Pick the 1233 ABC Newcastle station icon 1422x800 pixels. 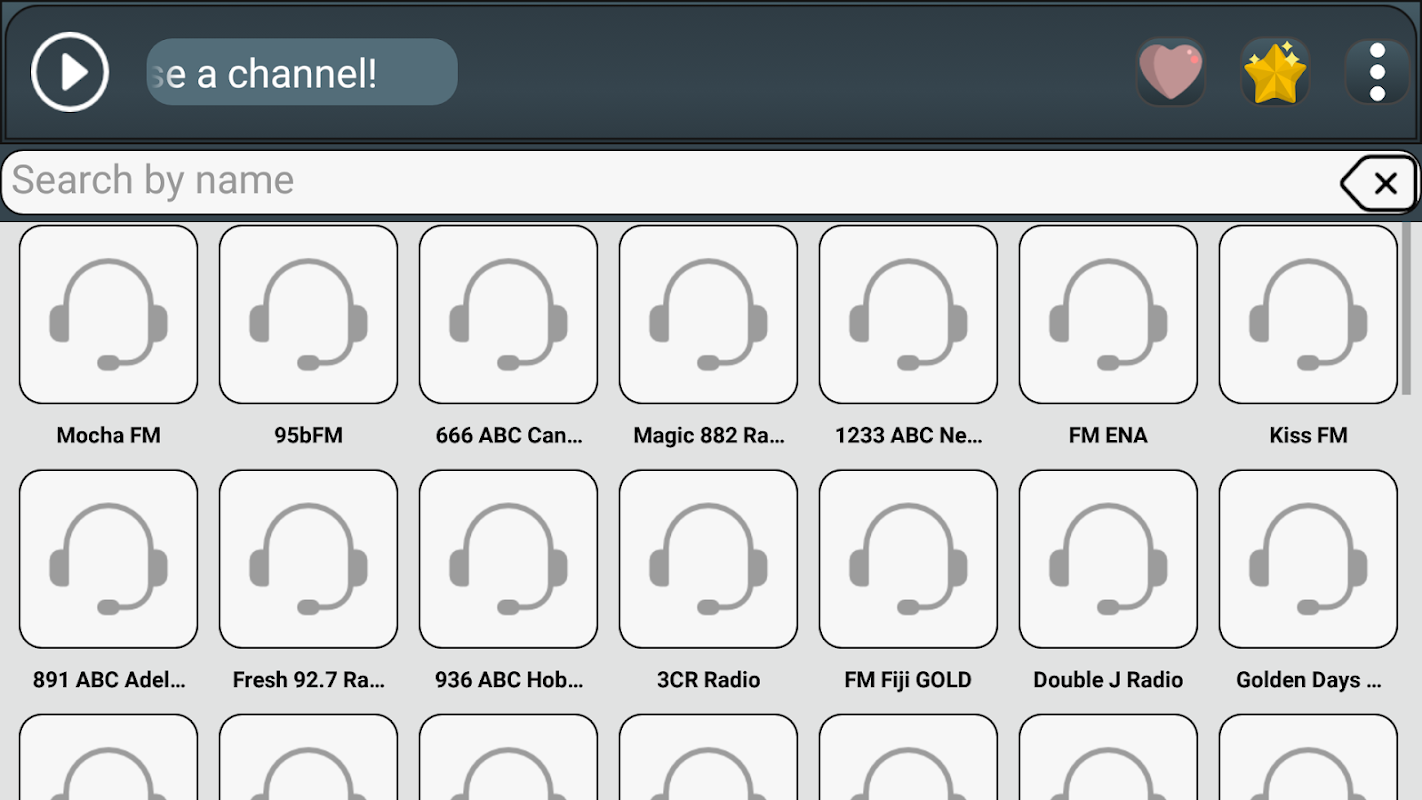pyautogui.click(x=909, y=314)
